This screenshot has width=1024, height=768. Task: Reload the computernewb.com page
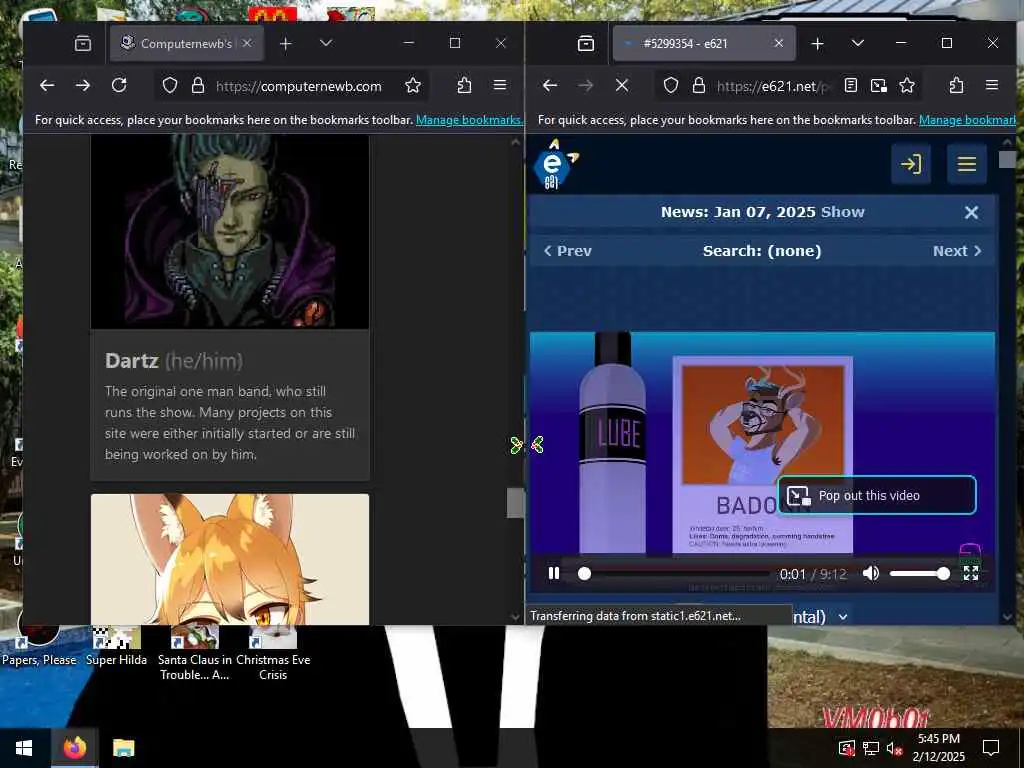click(118, 86)
